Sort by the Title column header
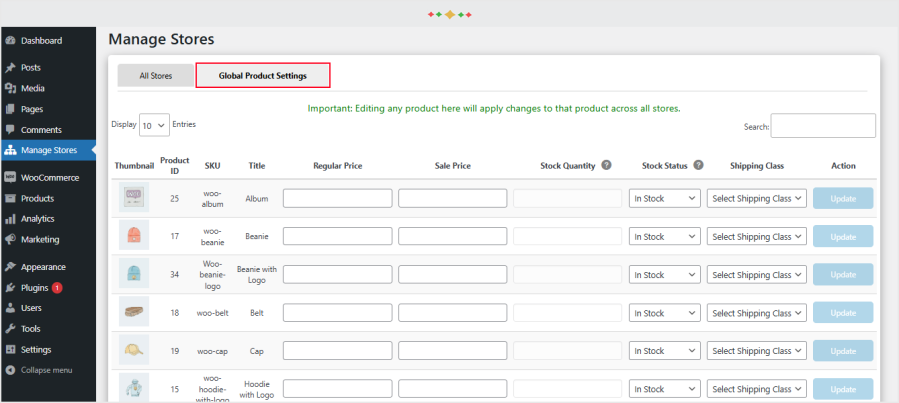This screenshot has width=899, height=403. click(257, 166)
